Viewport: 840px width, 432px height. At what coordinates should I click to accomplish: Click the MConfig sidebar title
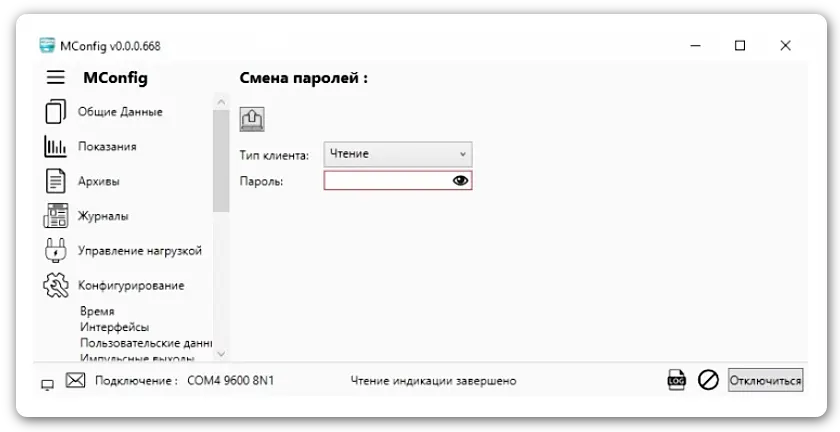coord(115,78)
